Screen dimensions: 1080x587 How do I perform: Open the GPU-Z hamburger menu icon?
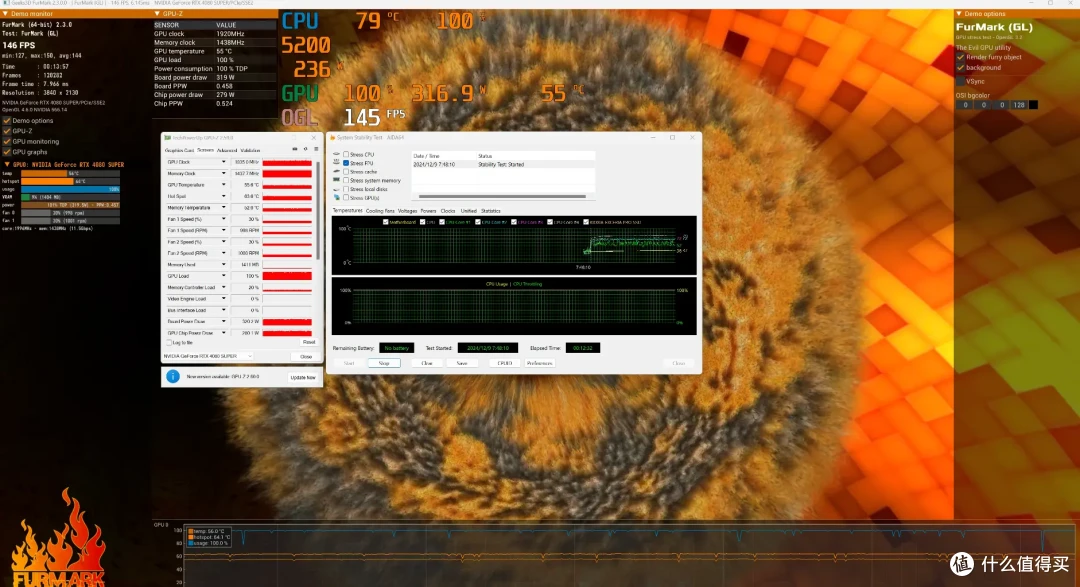coord(316,150)
